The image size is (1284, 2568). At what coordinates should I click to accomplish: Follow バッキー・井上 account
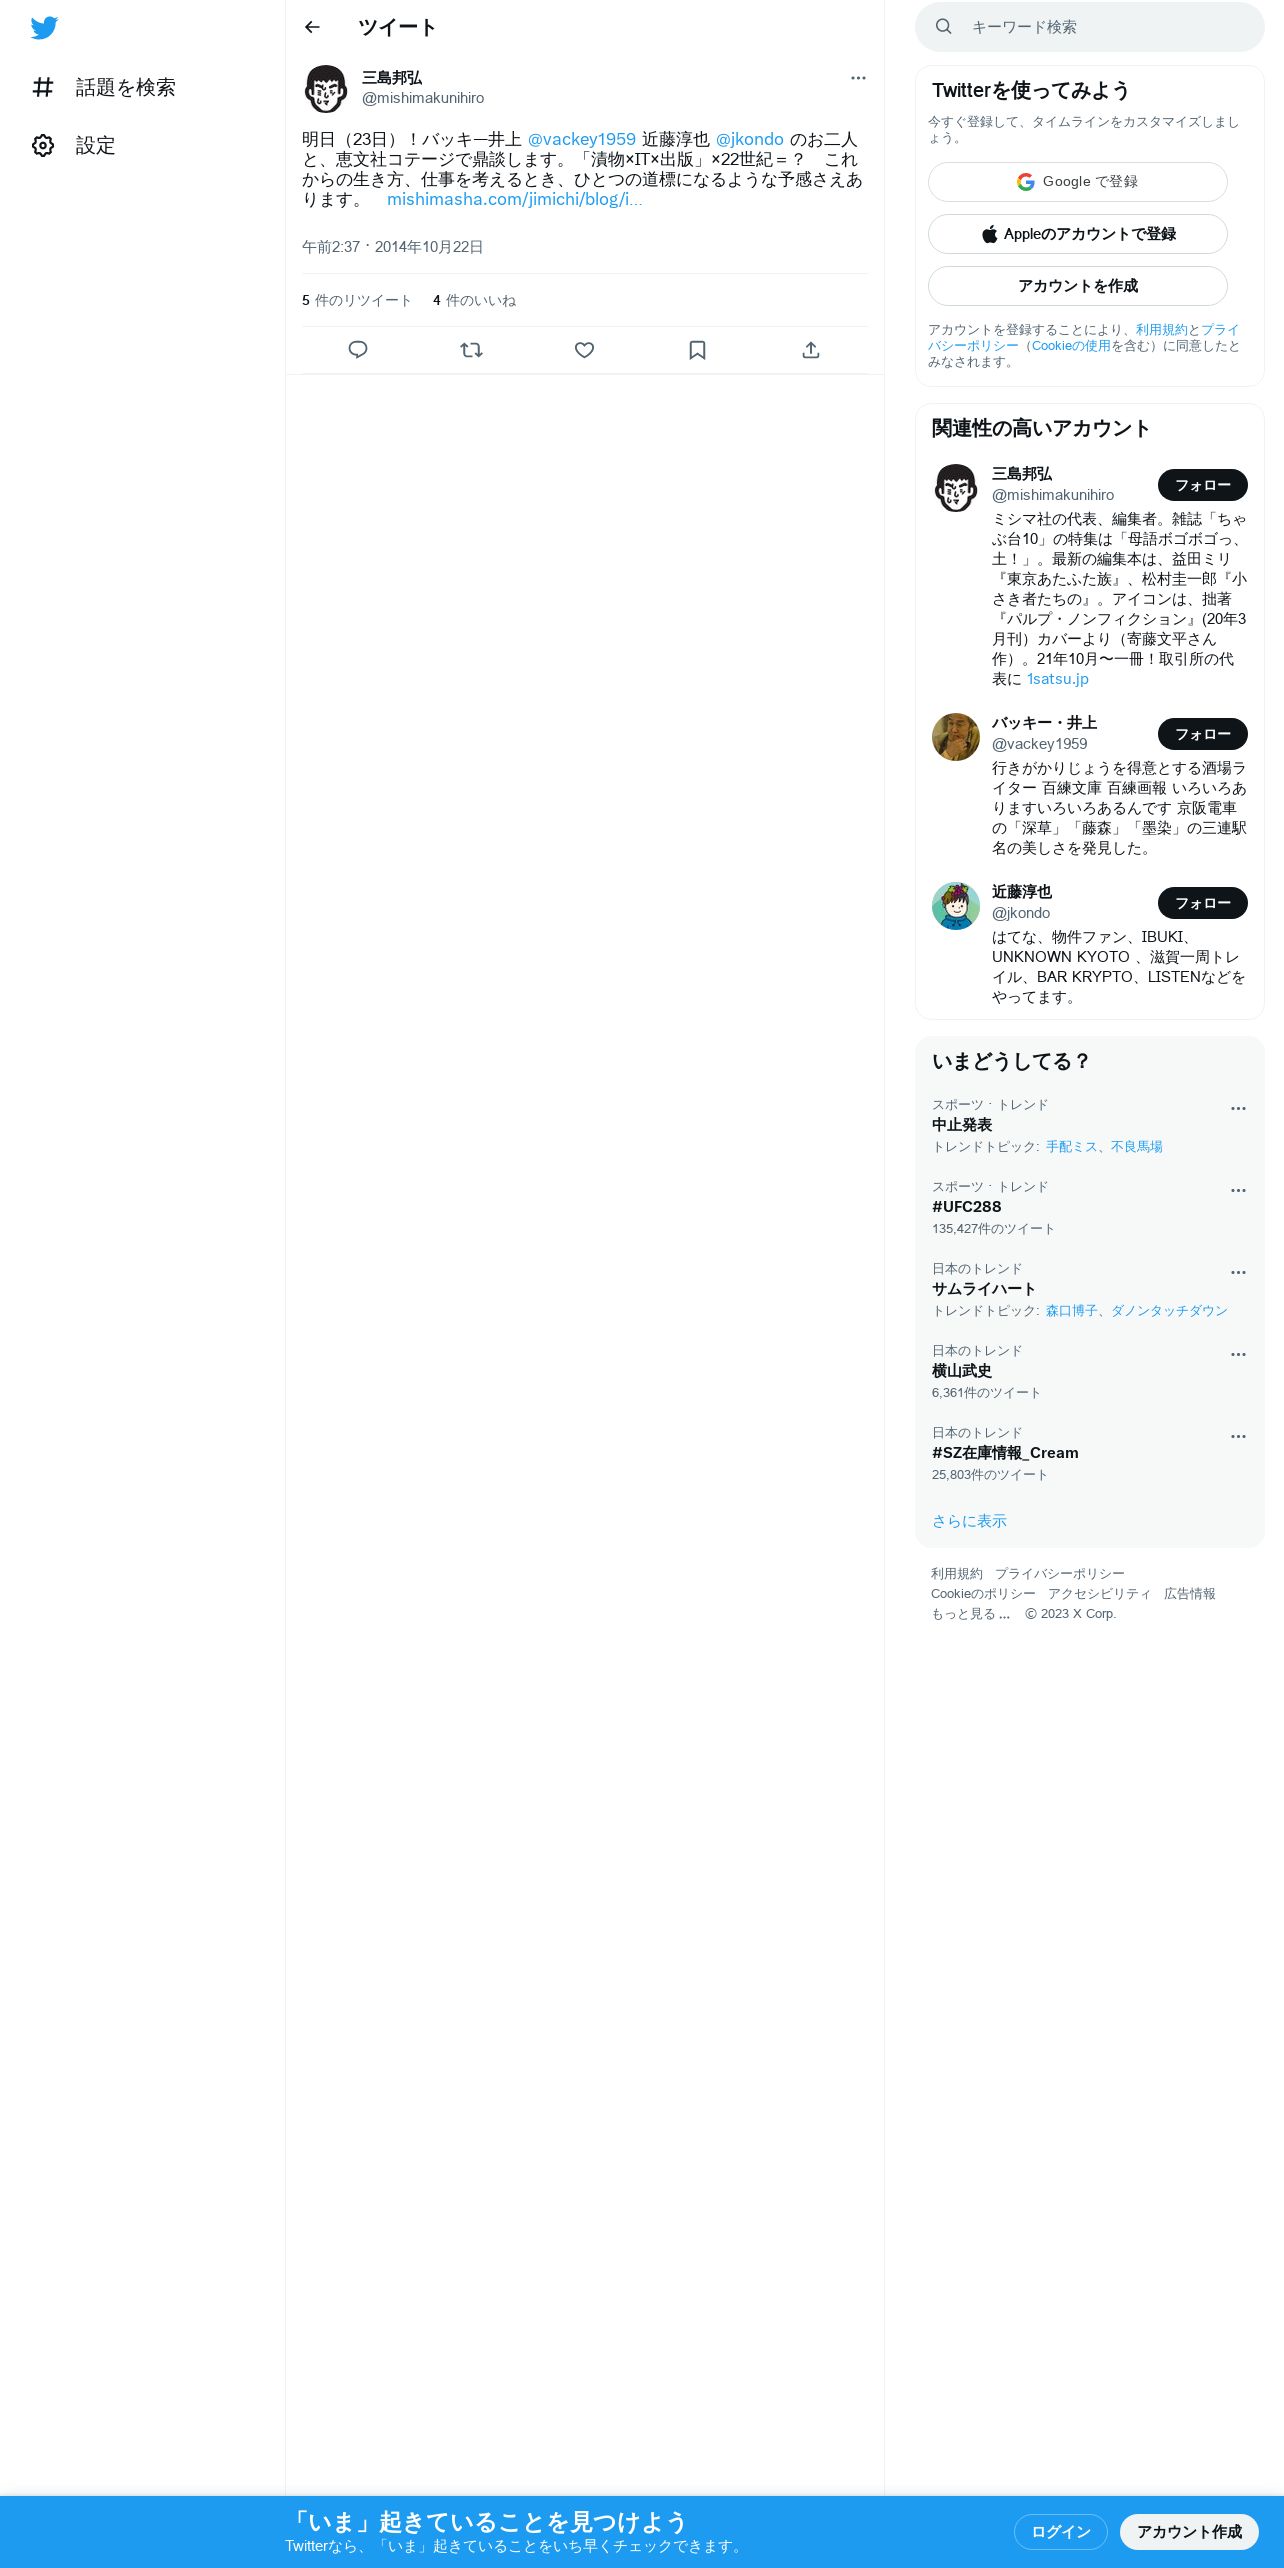pyautogui.click(x=1203, y=734)
